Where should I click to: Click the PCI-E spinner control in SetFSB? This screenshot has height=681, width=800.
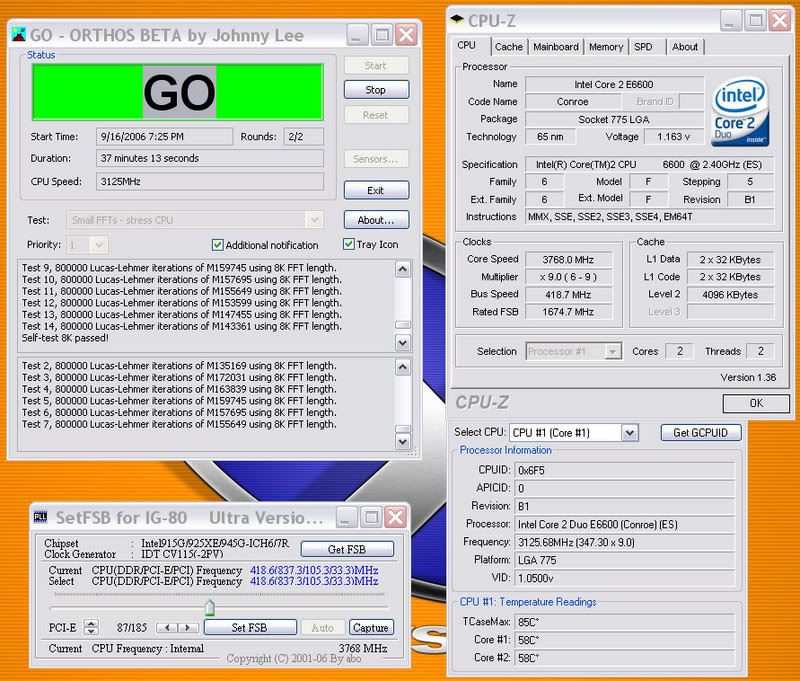click(91, 627)
